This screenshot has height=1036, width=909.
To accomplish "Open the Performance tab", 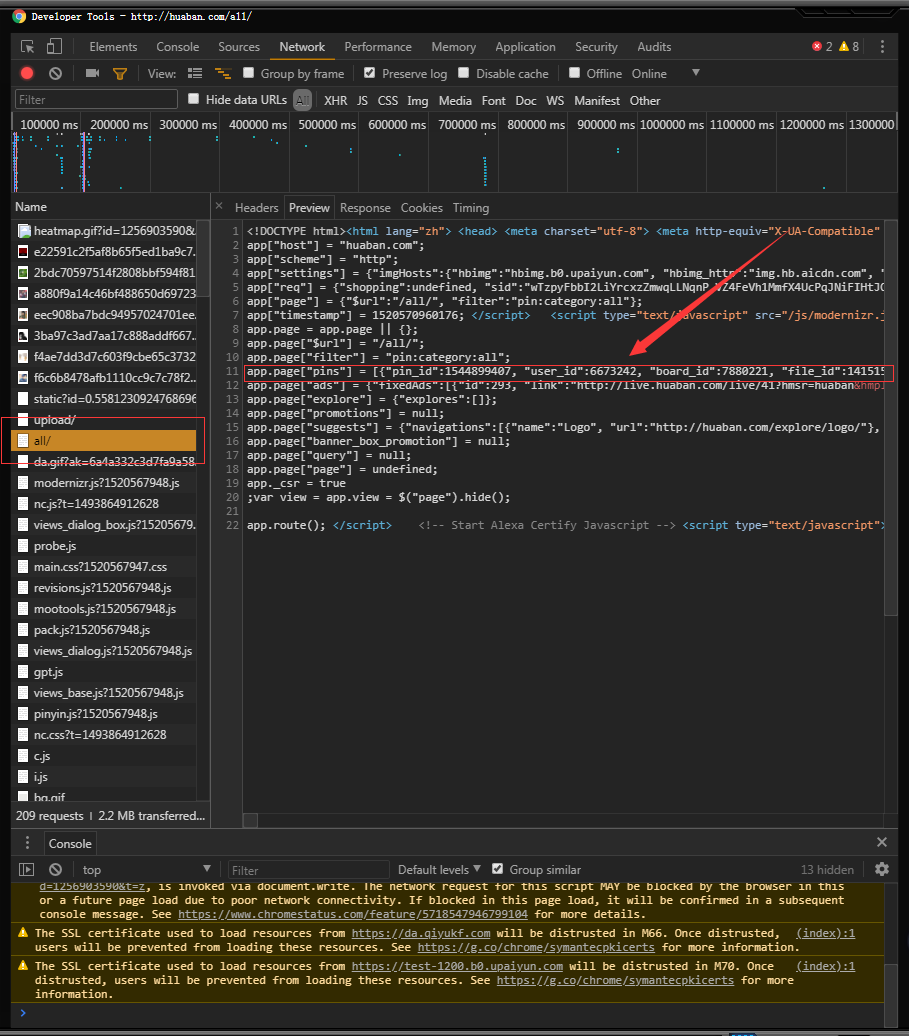I will point(378,47).
